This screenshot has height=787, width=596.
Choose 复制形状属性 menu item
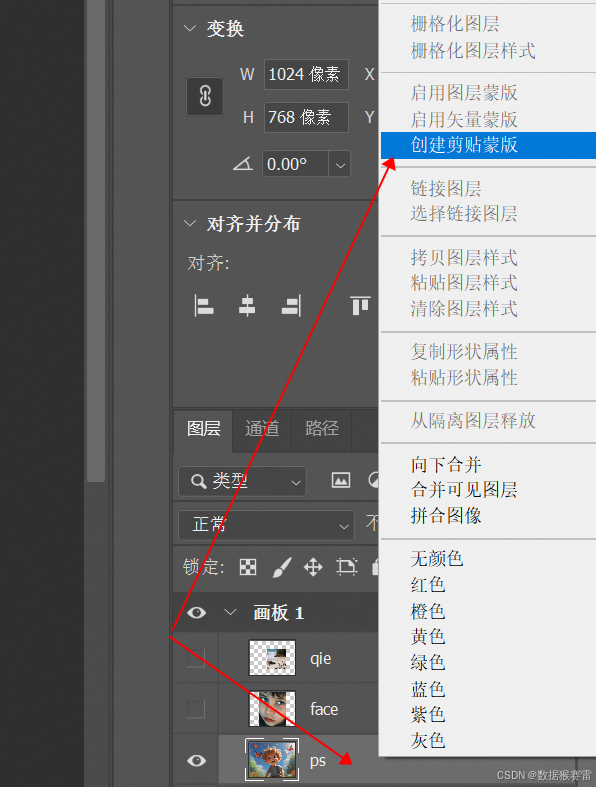[x=464, y=352]
